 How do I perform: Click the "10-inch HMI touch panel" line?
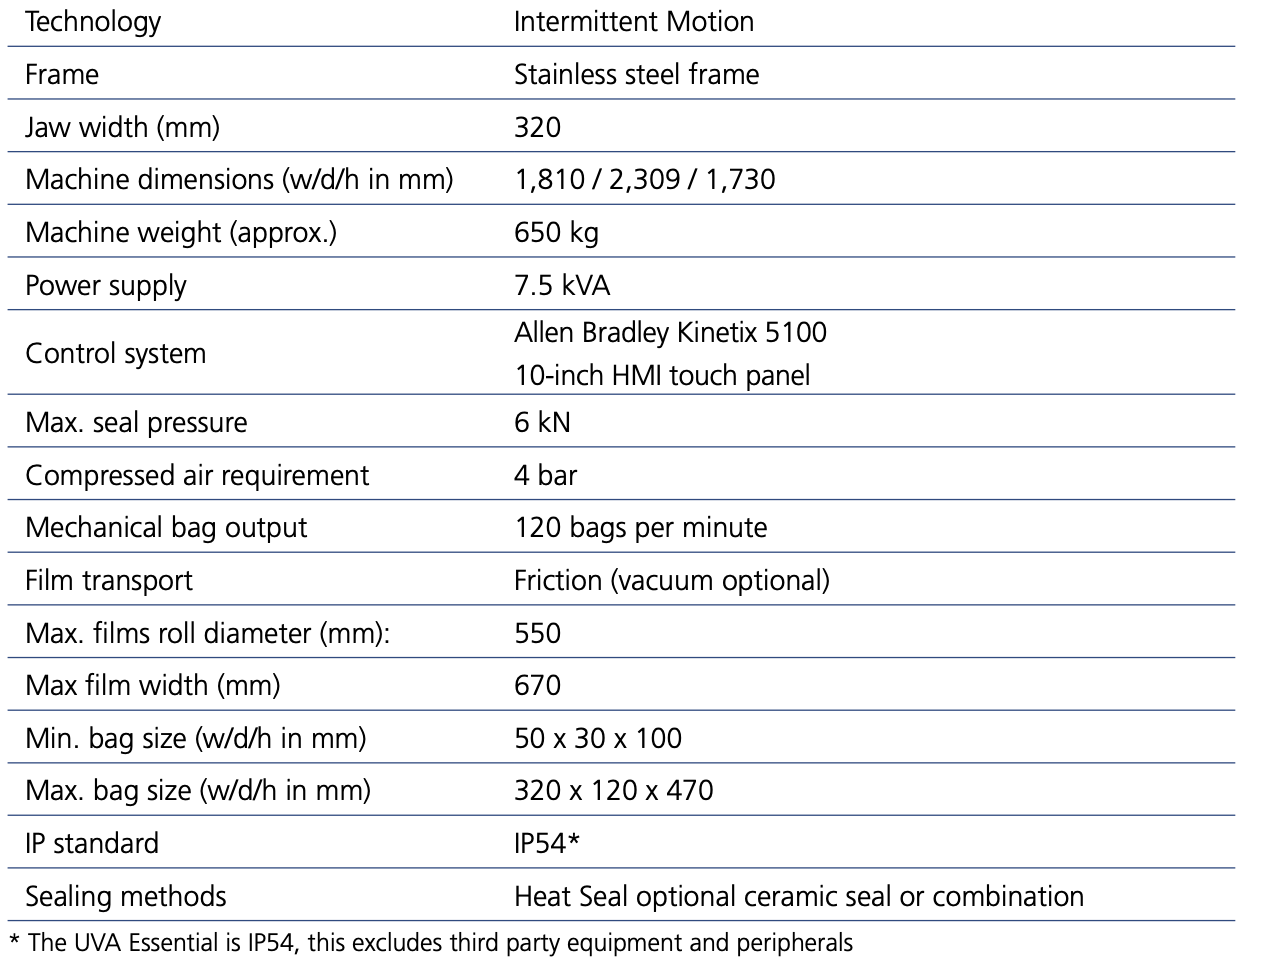[662, 376]
